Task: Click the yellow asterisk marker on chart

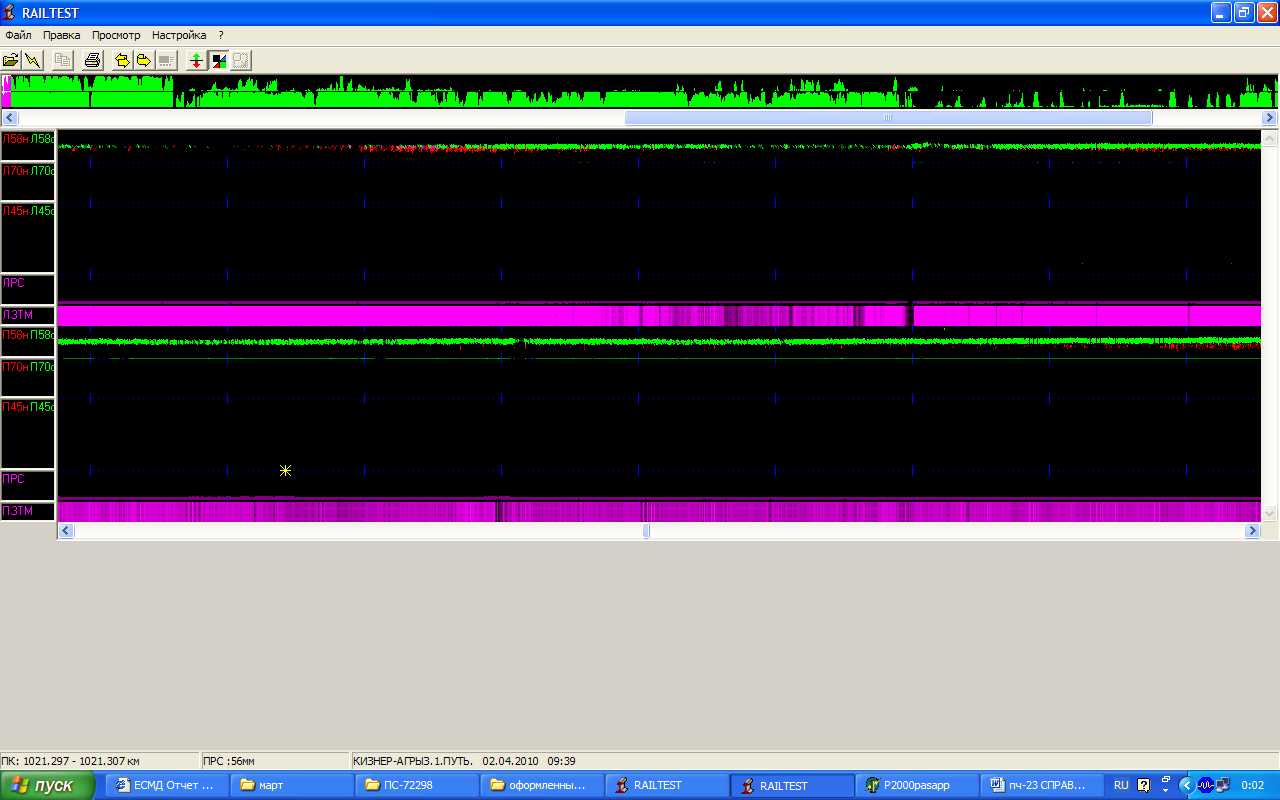Action: coord(285,470)
